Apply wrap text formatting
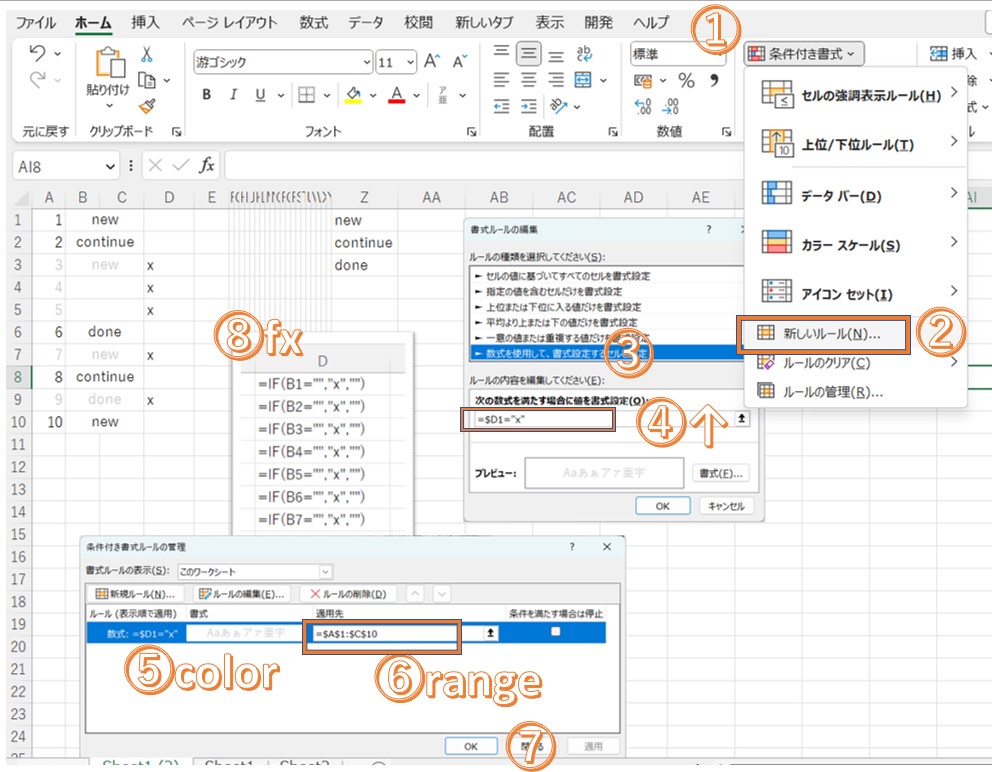 tap(583, 54)
